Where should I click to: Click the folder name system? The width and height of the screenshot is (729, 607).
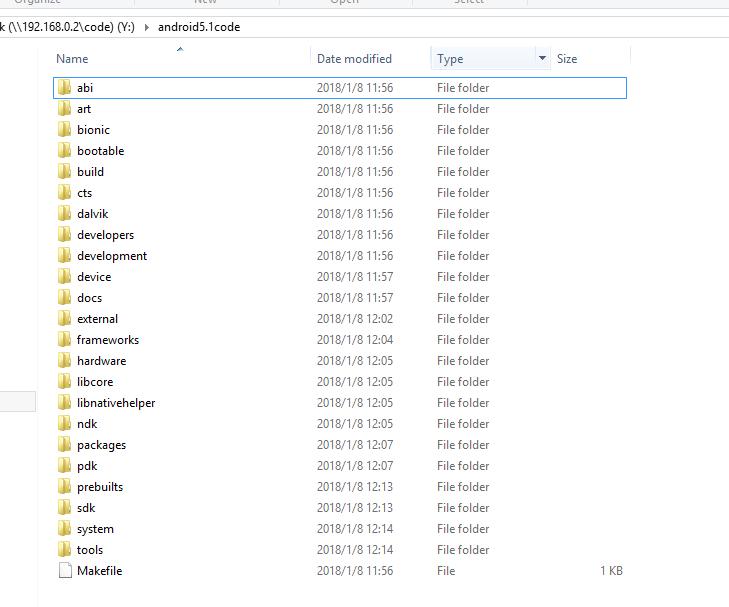click(x=95, y=529)
